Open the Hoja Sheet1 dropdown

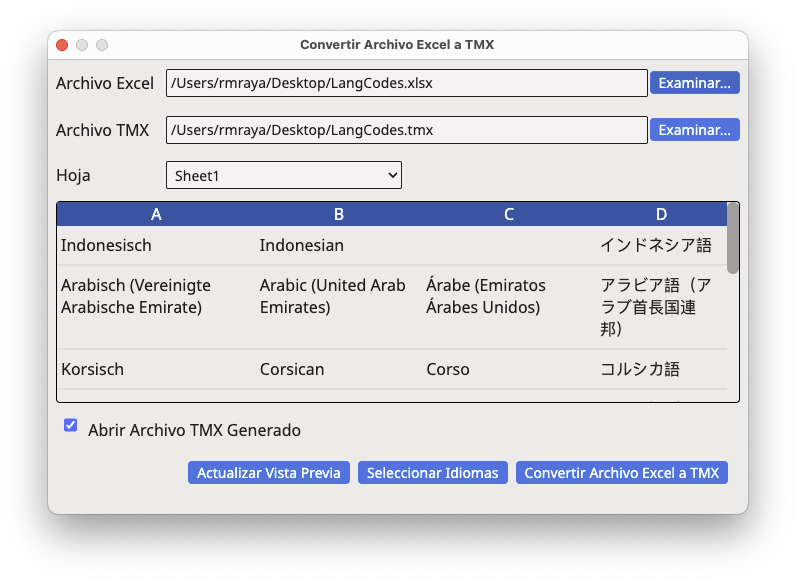coord(284,176)
